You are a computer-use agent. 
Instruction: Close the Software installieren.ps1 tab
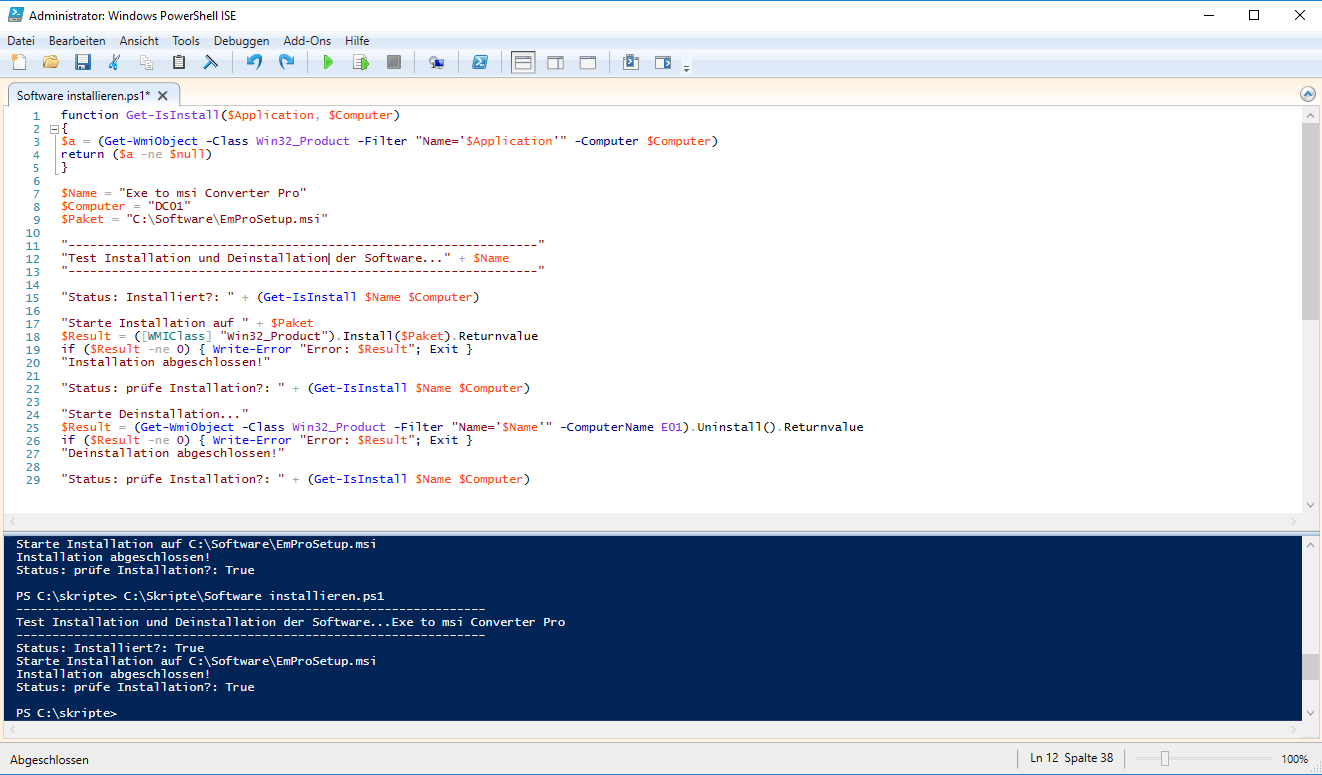163,95
